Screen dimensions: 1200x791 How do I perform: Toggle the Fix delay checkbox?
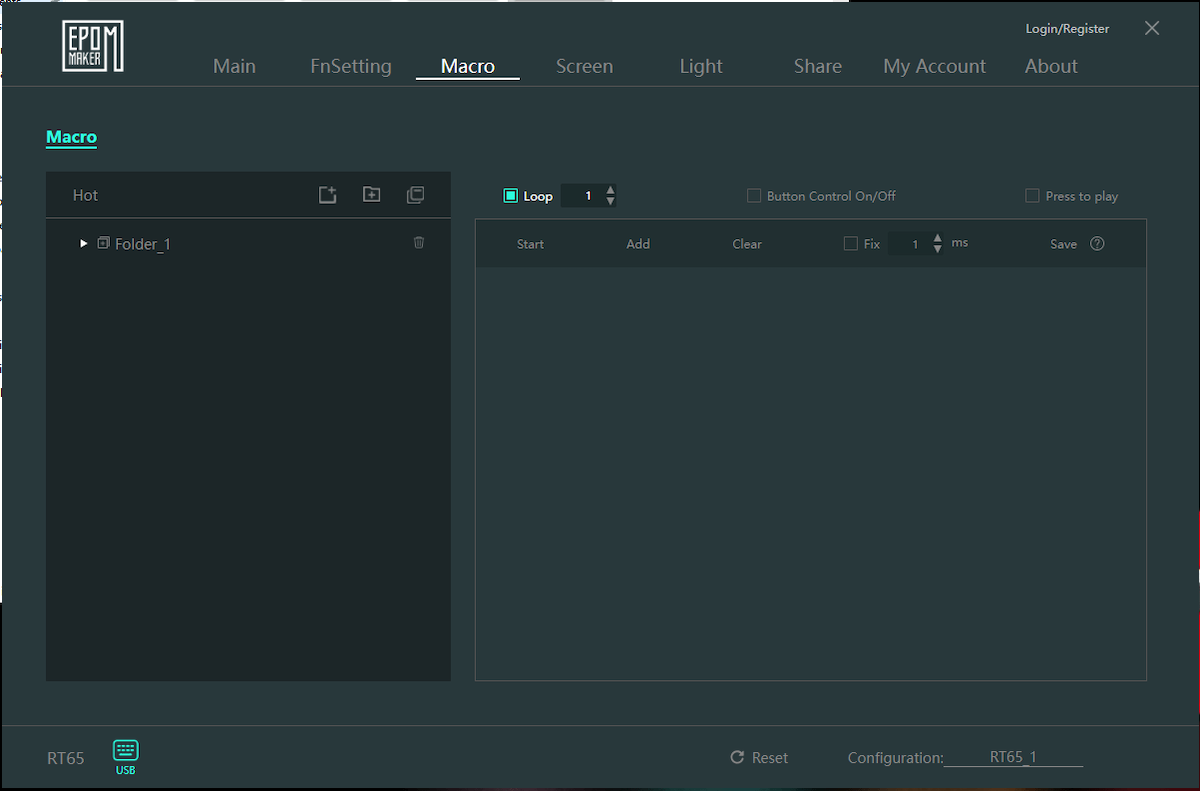[851, 244]
